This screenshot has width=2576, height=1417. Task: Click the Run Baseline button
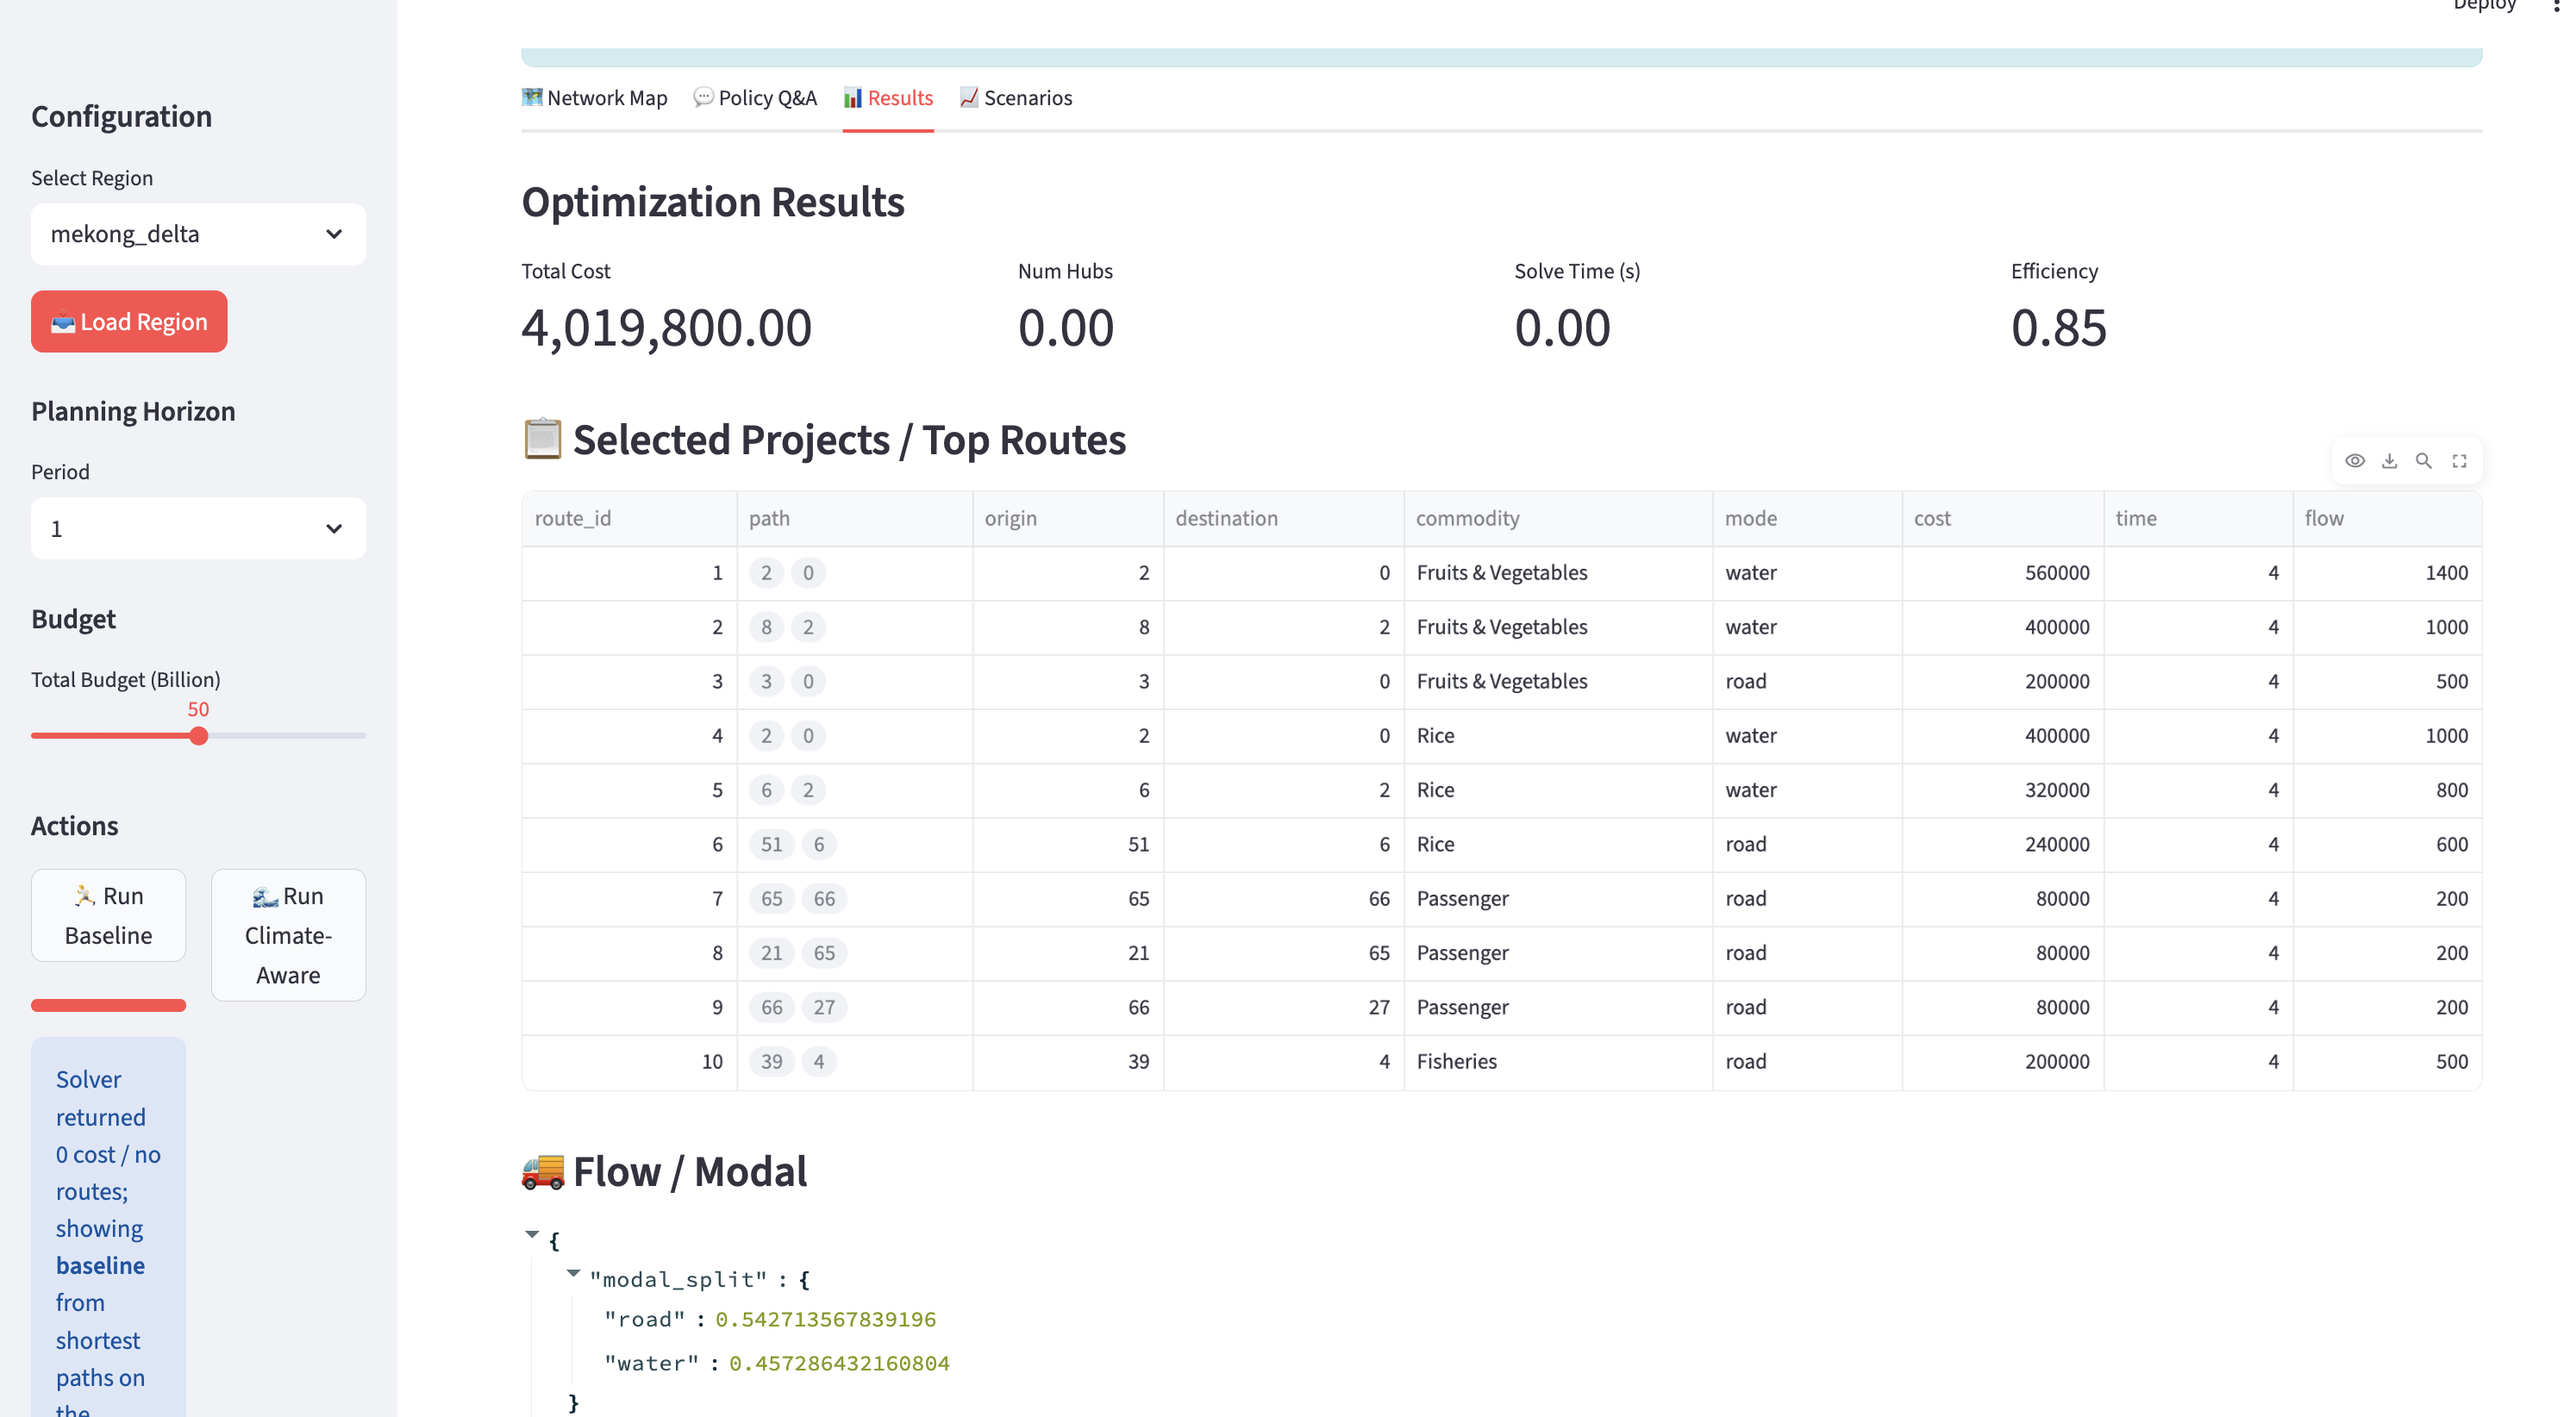coord(108,915)
